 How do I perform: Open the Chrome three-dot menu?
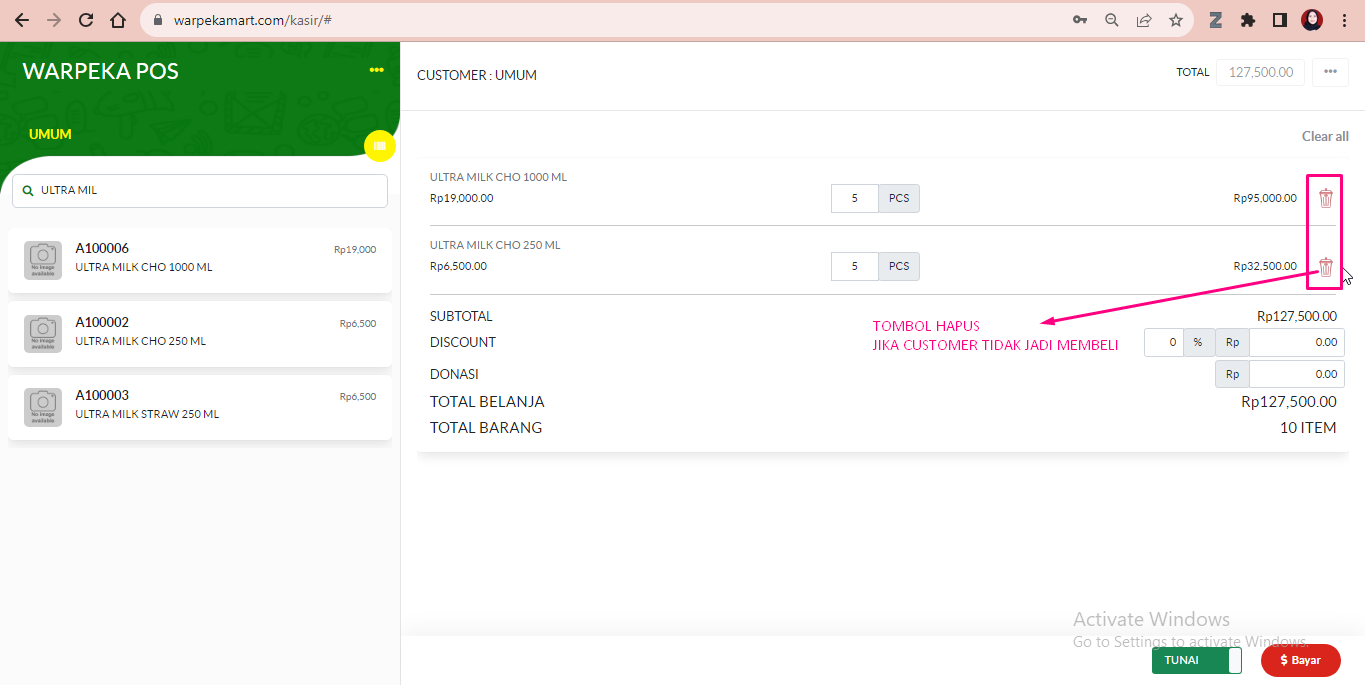pos(1344,20)
